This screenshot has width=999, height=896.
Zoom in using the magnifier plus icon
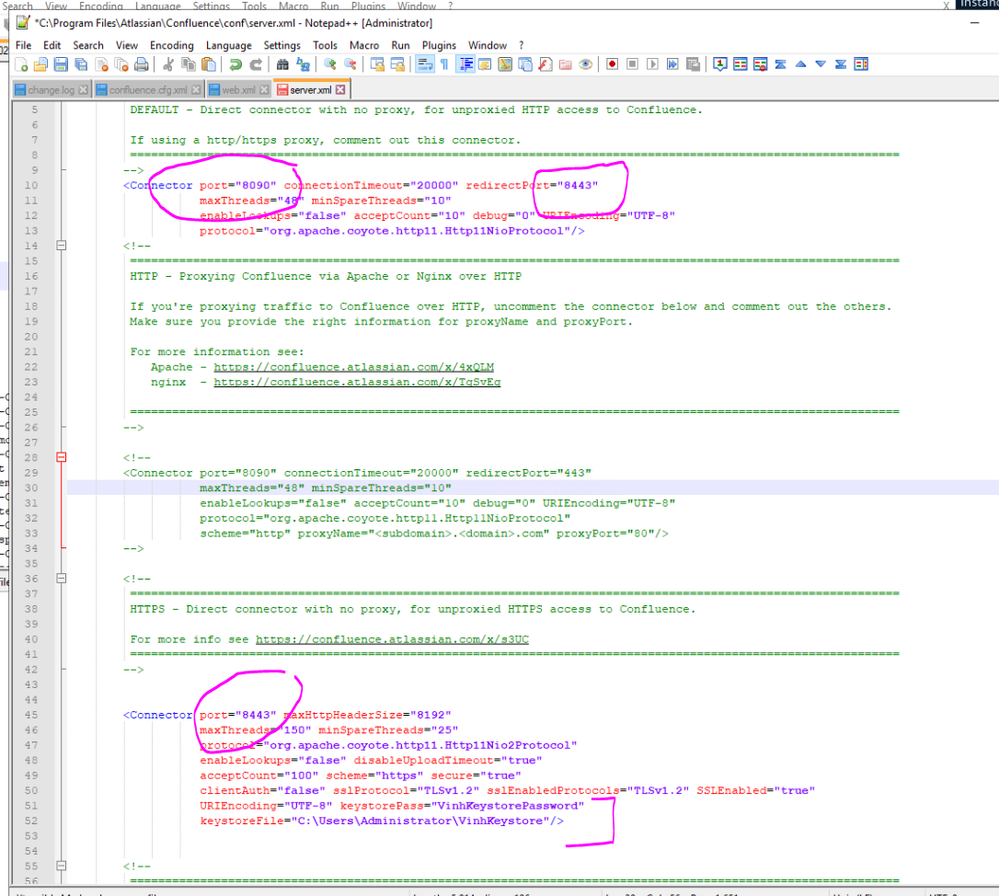(x=330, y=64)
